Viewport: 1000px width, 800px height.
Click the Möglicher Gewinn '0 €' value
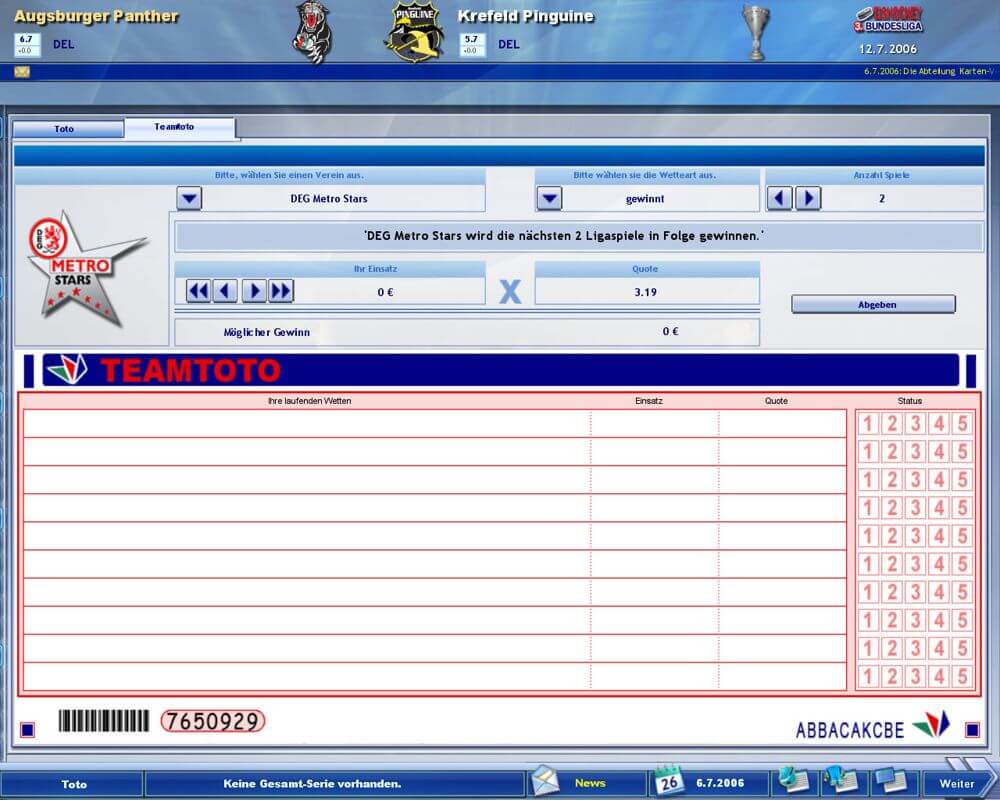pyautogui.click(x=670, y=332)
